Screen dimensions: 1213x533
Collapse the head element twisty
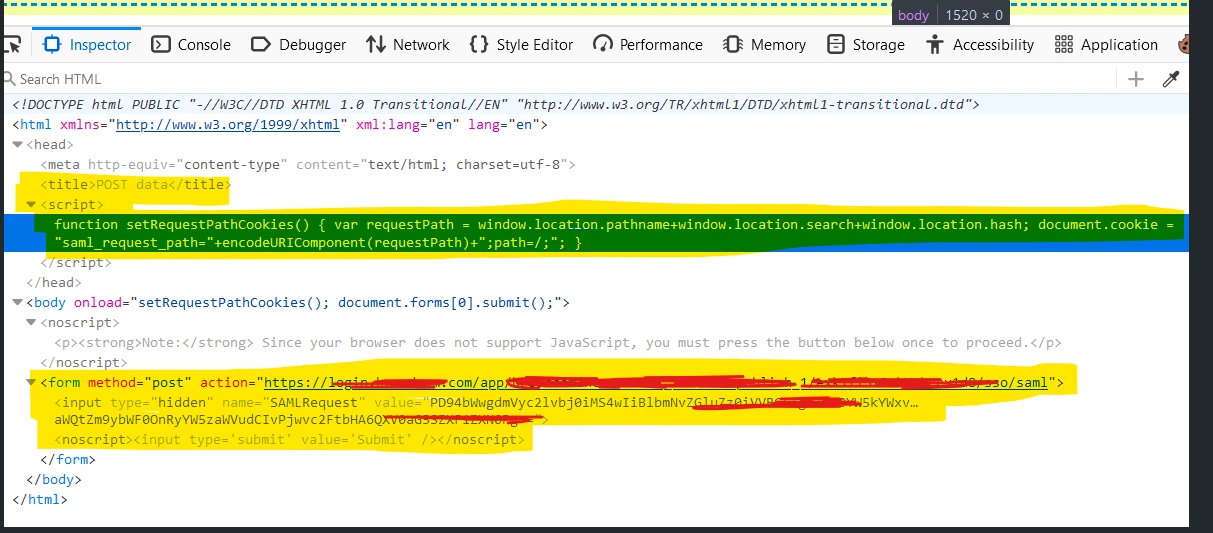tap(17, 145)
